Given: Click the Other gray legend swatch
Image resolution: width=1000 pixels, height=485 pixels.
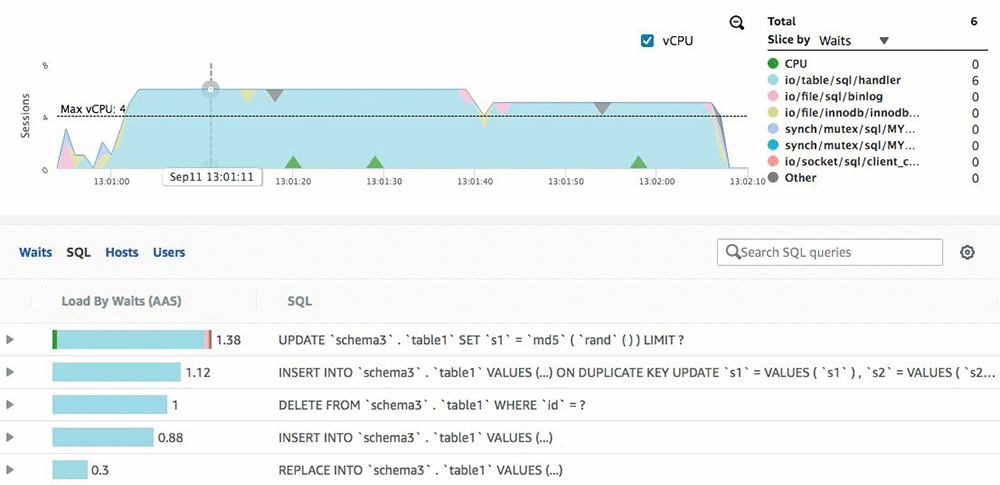Looking at the screenshot, I should click(773, 178).
